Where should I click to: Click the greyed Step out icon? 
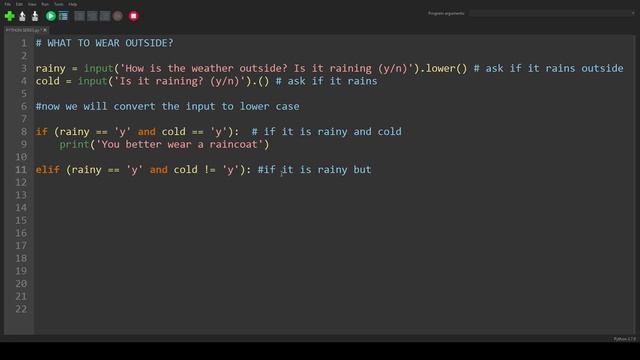coord(105,16)
